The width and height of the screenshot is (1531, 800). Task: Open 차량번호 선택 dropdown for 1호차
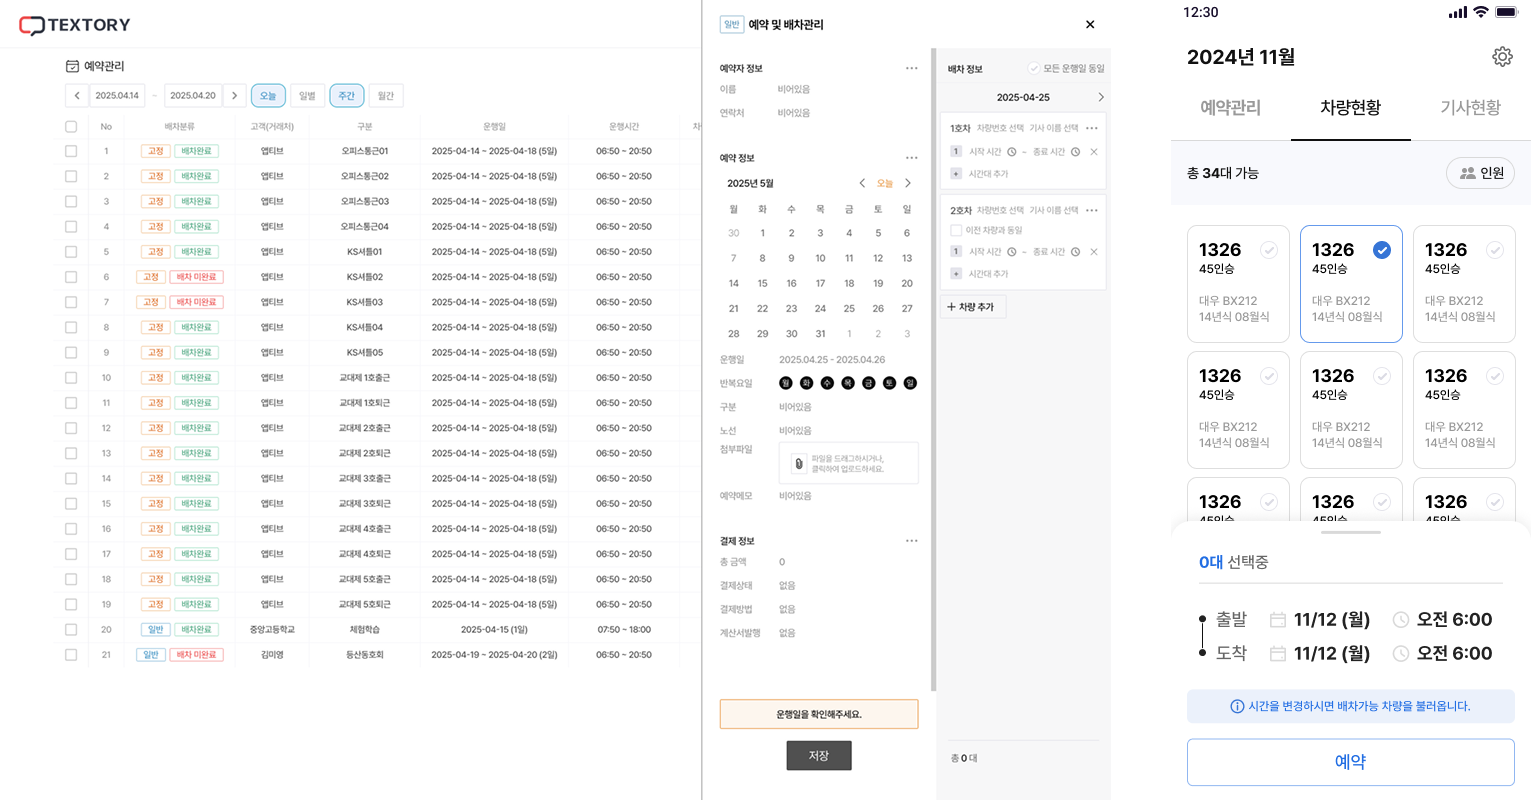pos(1000,128)
